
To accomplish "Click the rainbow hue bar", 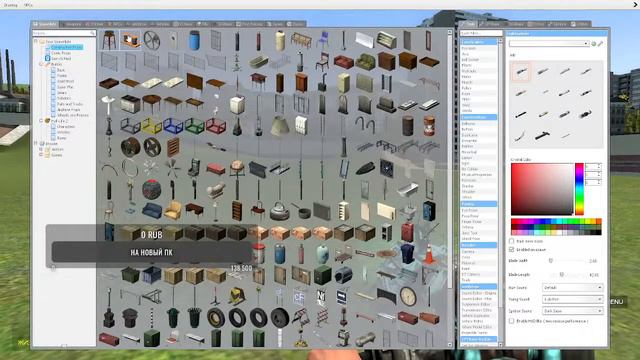I will 579,189.
